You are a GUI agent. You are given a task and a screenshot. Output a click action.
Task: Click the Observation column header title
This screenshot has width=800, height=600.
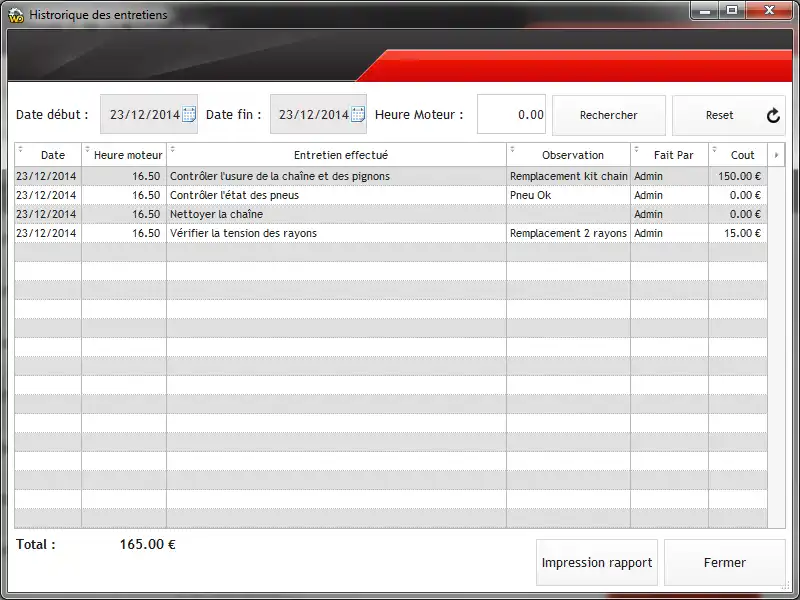click(573, 155)
